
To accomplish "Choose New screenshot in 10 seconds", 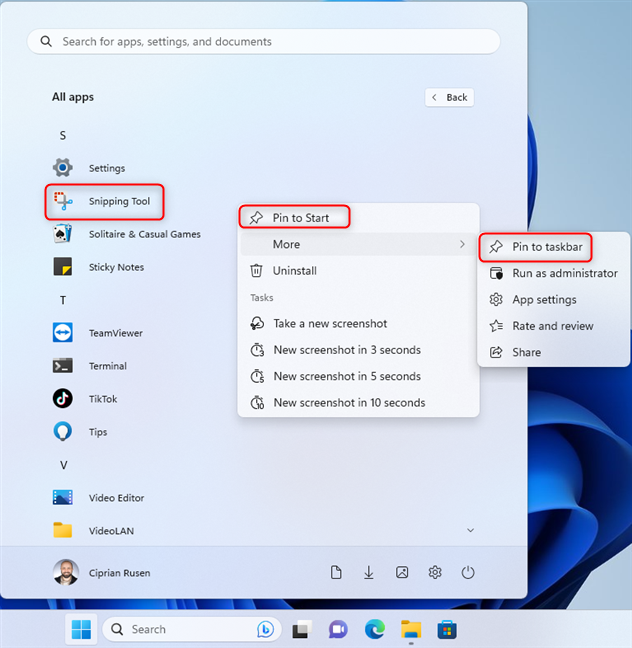I will tap(358, 403).
